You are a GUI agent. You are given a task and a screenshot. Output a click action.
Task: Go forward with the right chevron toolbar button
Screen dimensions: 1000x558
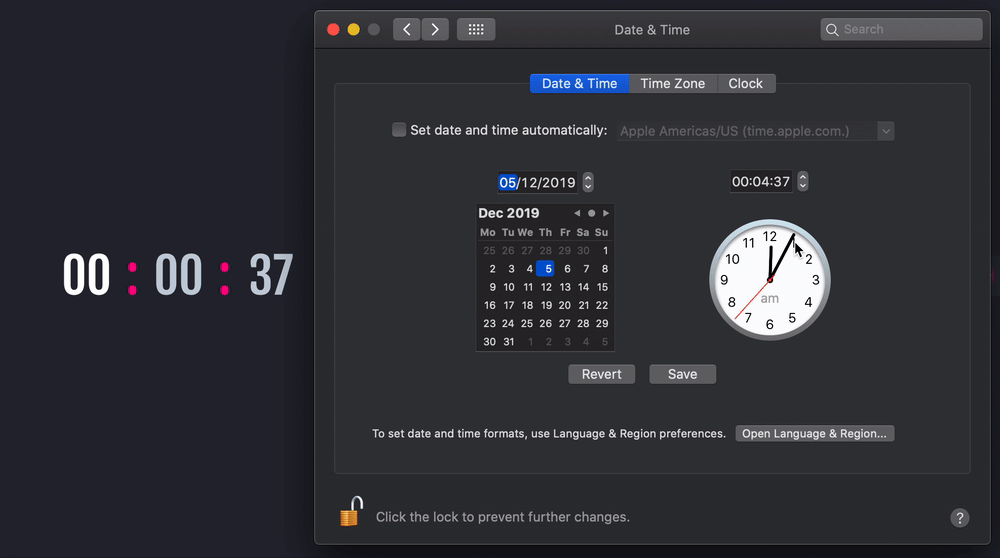(435, 29)
